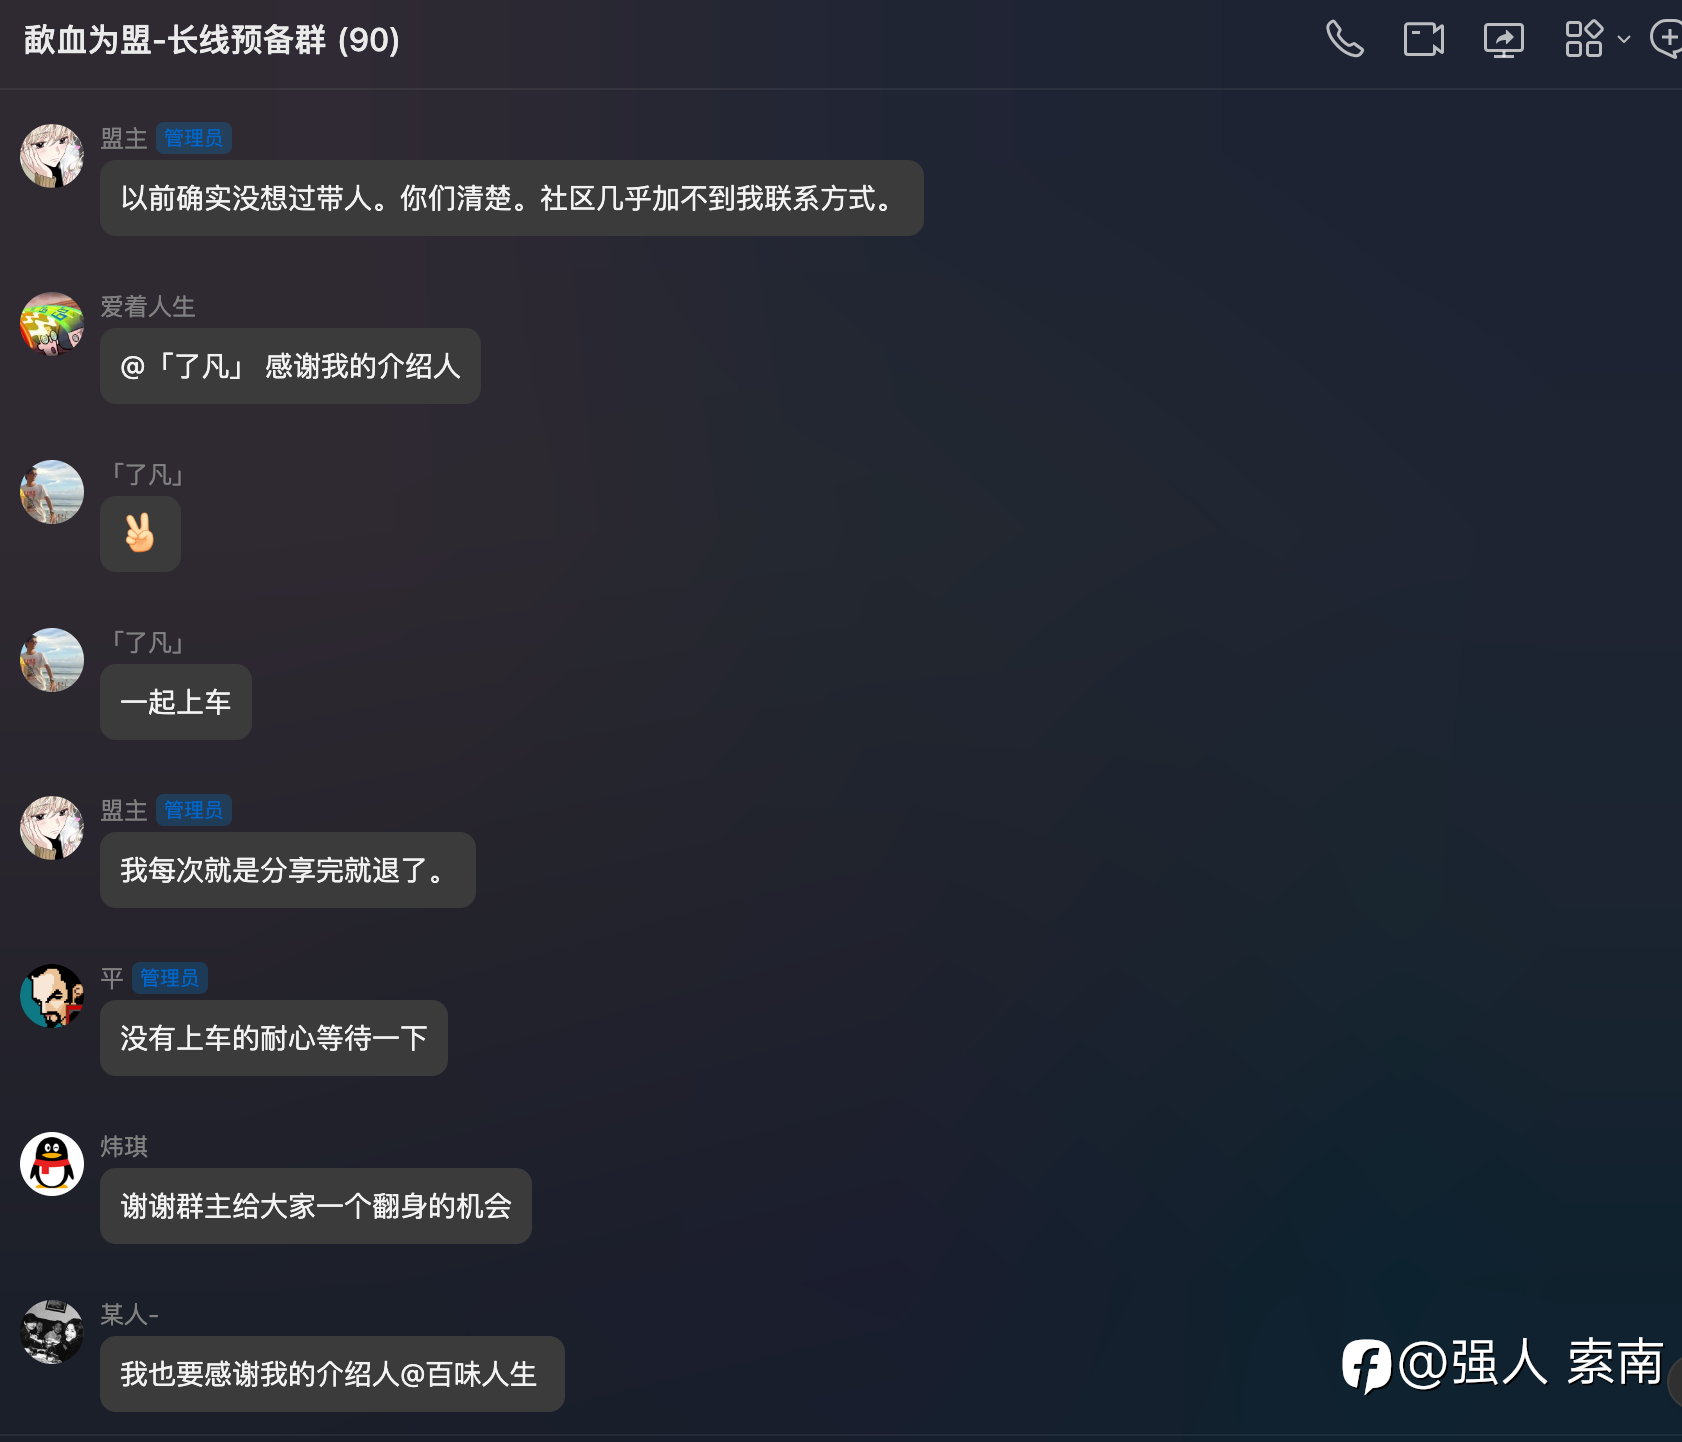Click the 管理员 badge on 盟主's first message
Image resolution: width=1682 pixels, height=1442 pixels.
tap(194, 138)
